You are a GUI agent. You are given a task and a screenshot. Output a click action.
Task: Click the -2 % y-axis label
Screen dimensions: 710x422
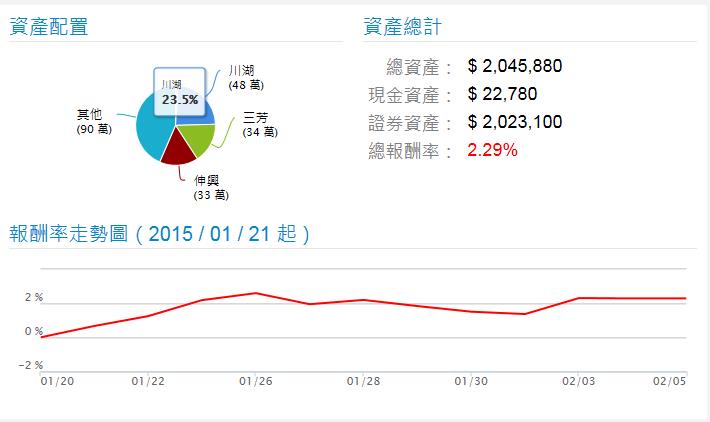[31, 365]
